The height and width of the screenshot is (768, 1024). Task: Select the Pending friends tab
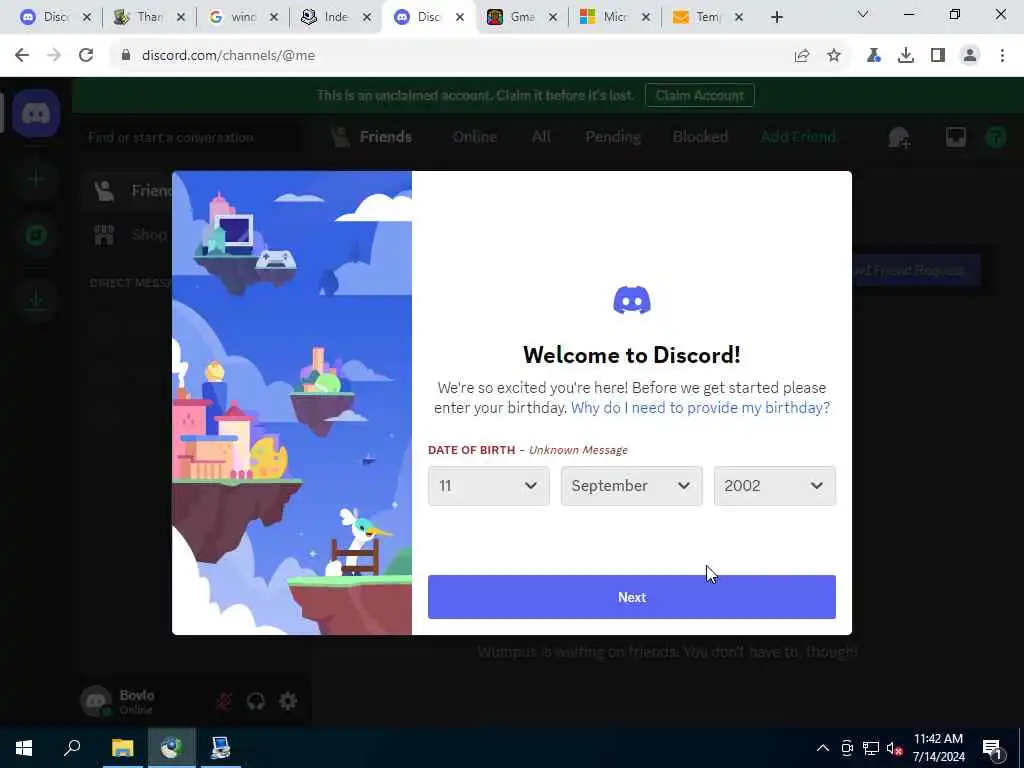613,137
